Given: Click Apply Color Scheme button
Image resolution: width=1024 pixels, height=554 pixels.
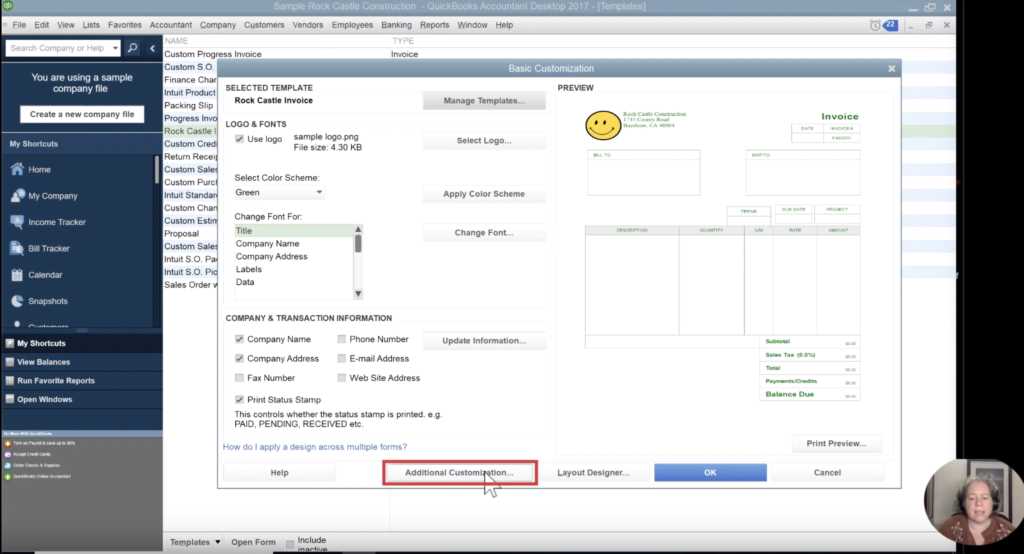Looking at the screenshot, I should pyautogui.click(x=484, y=194).
